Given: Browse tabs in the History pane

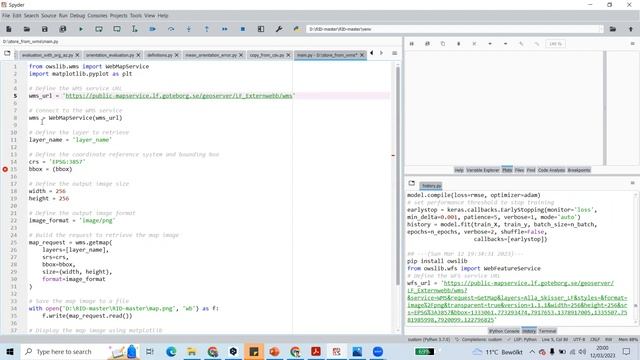Looking at the screenshot, I should pyautogui.click(x=411, y=184).
